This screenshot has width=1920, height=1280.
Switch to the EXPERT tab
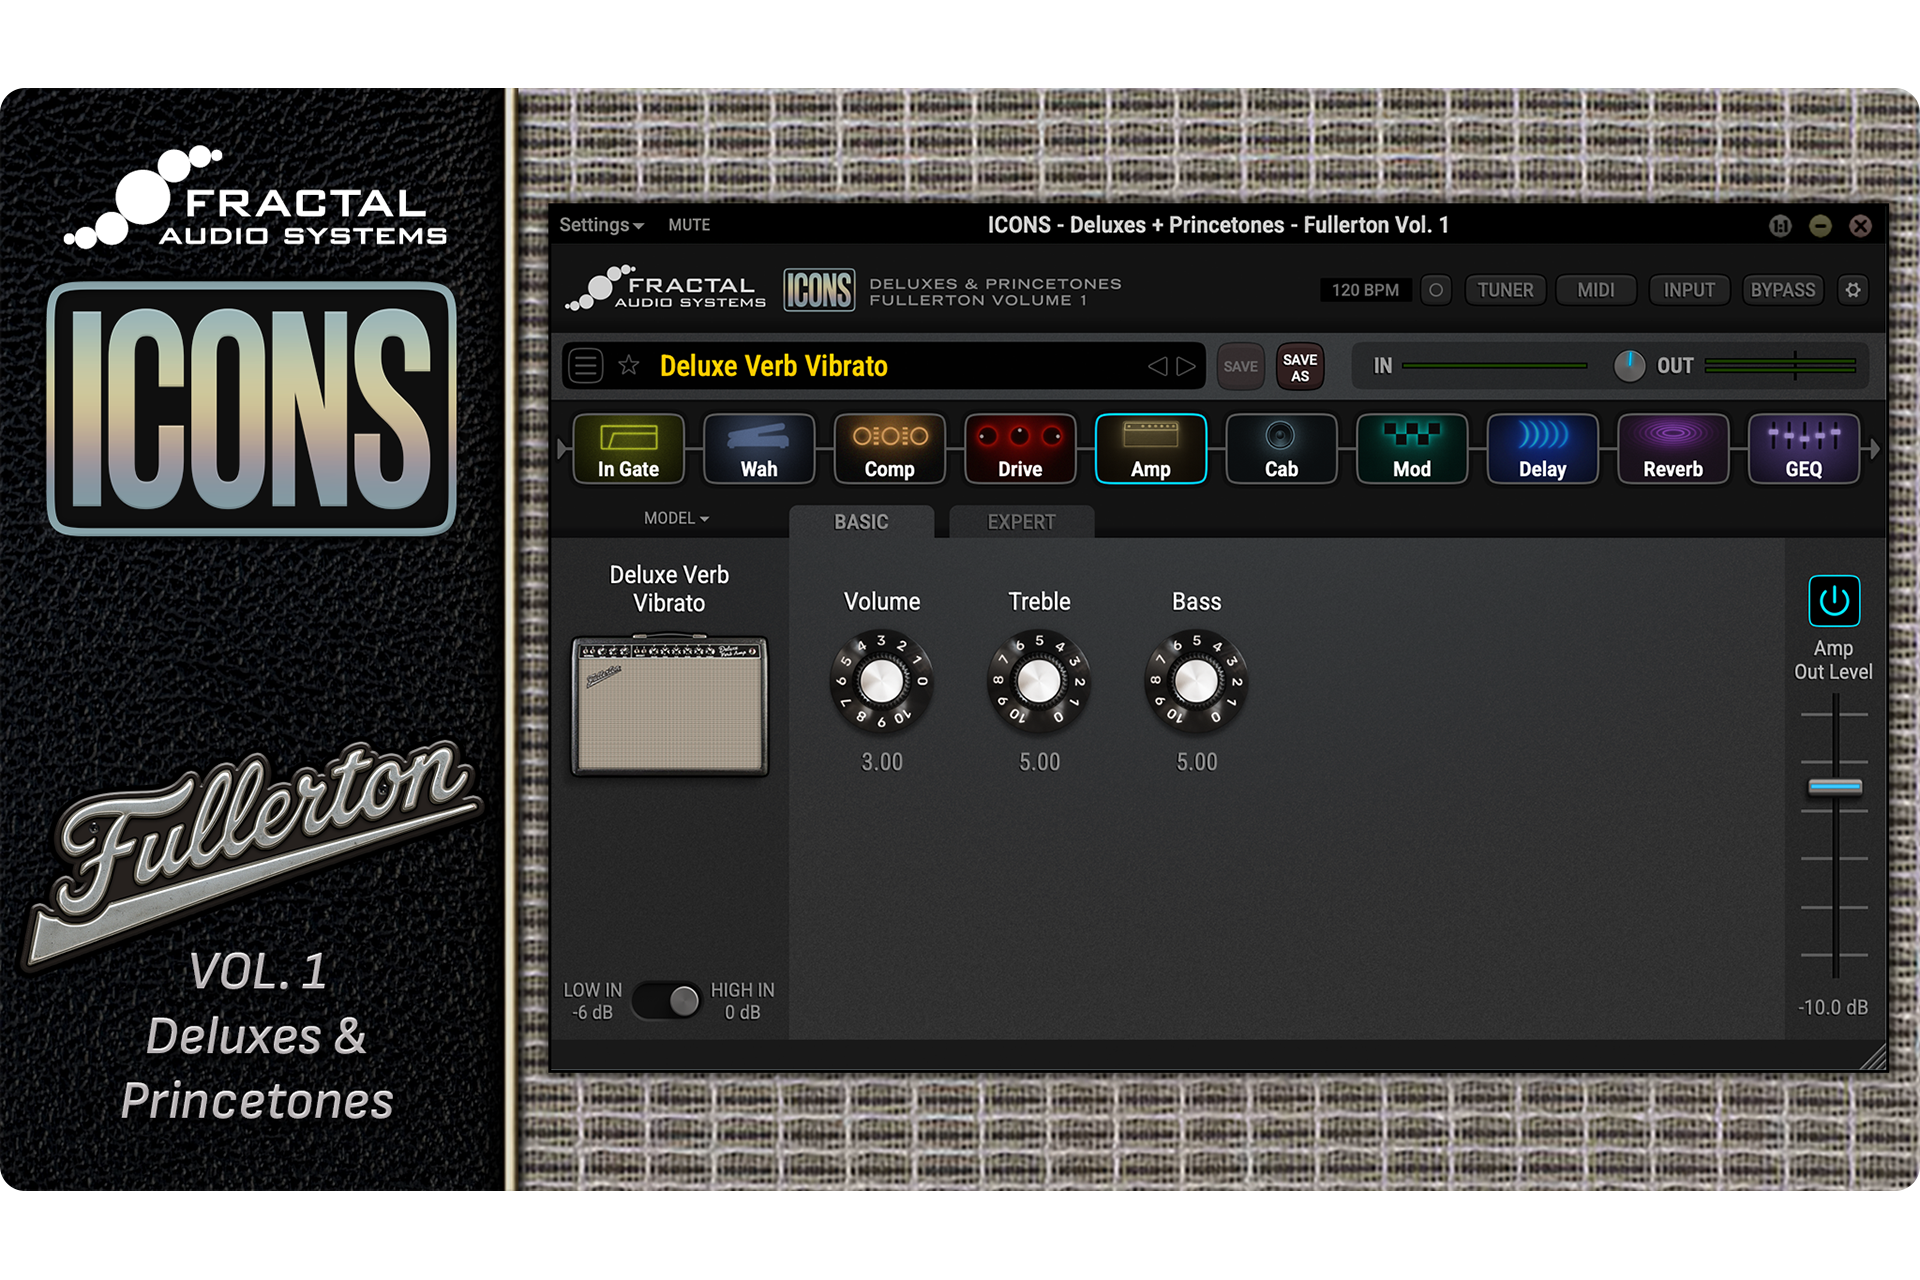click(1020, 521)
